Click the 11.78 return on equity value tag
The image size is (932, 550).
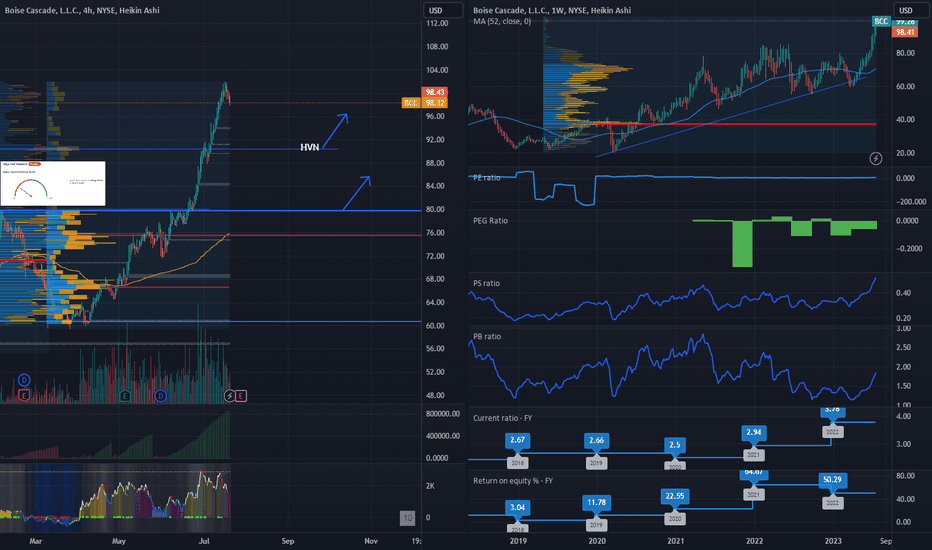[596, 502]
